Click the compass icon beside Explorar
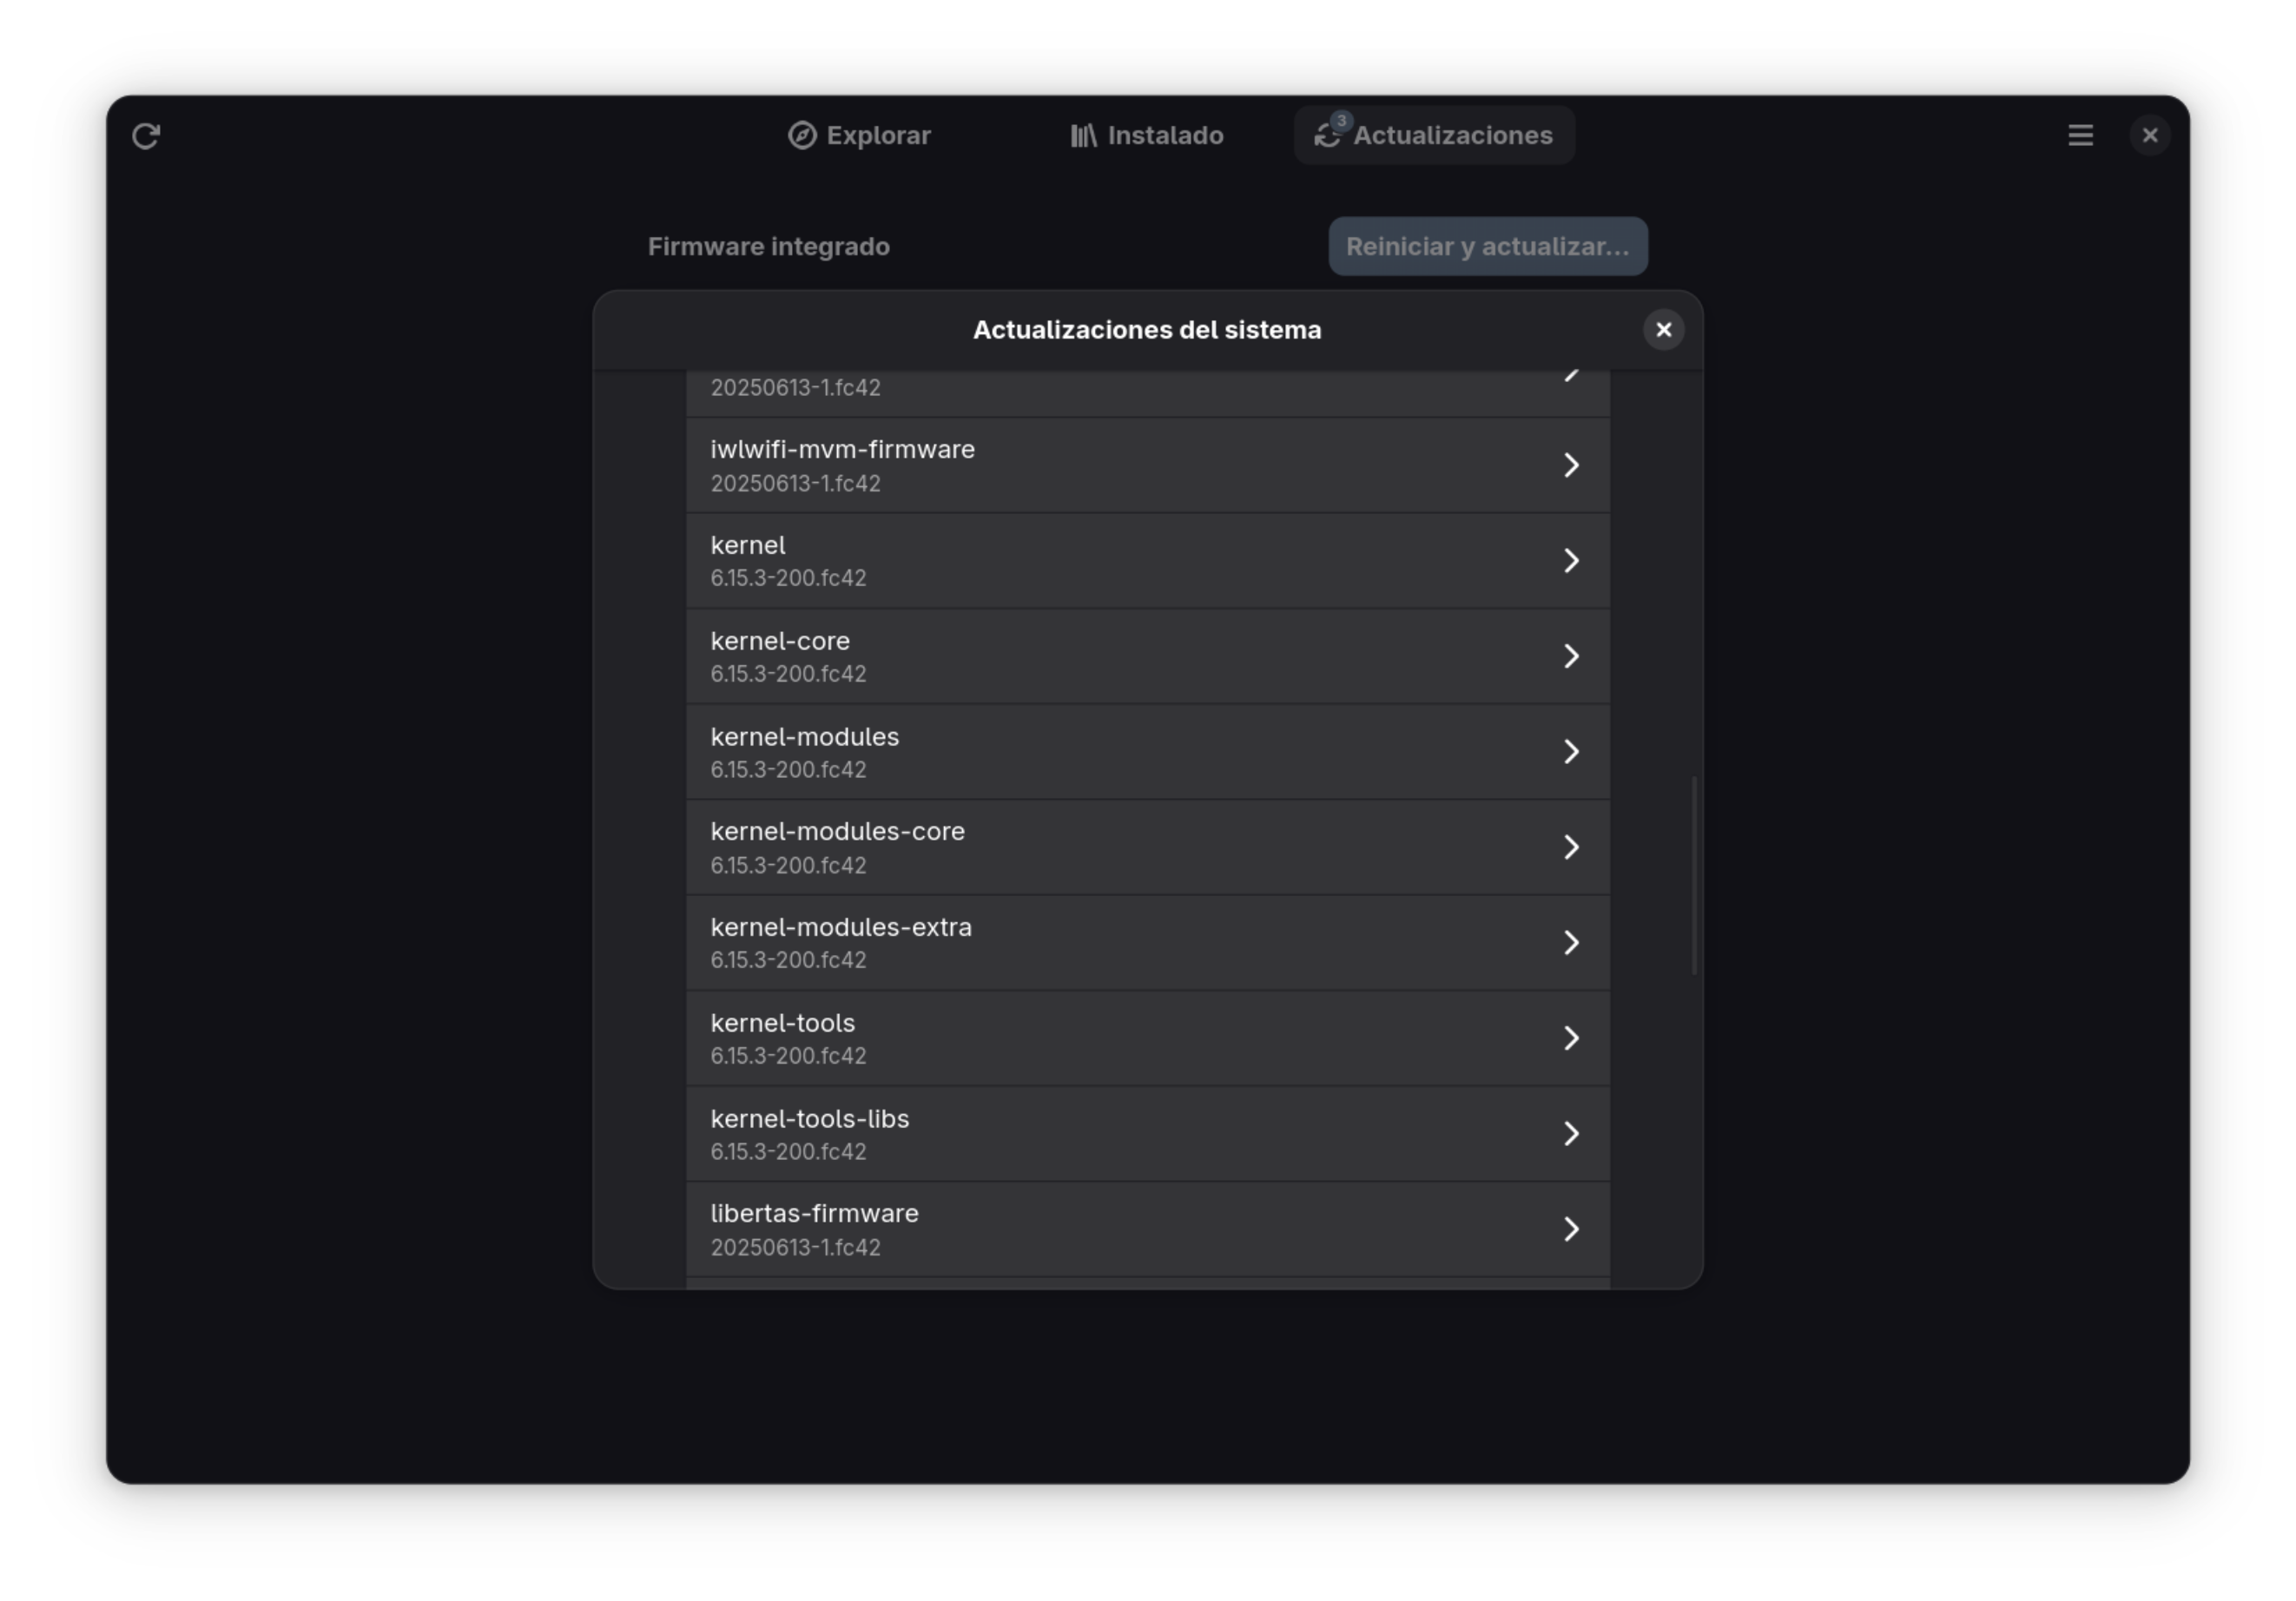Viewport: 2296px width, 1601px height. [x=802, y=135]
